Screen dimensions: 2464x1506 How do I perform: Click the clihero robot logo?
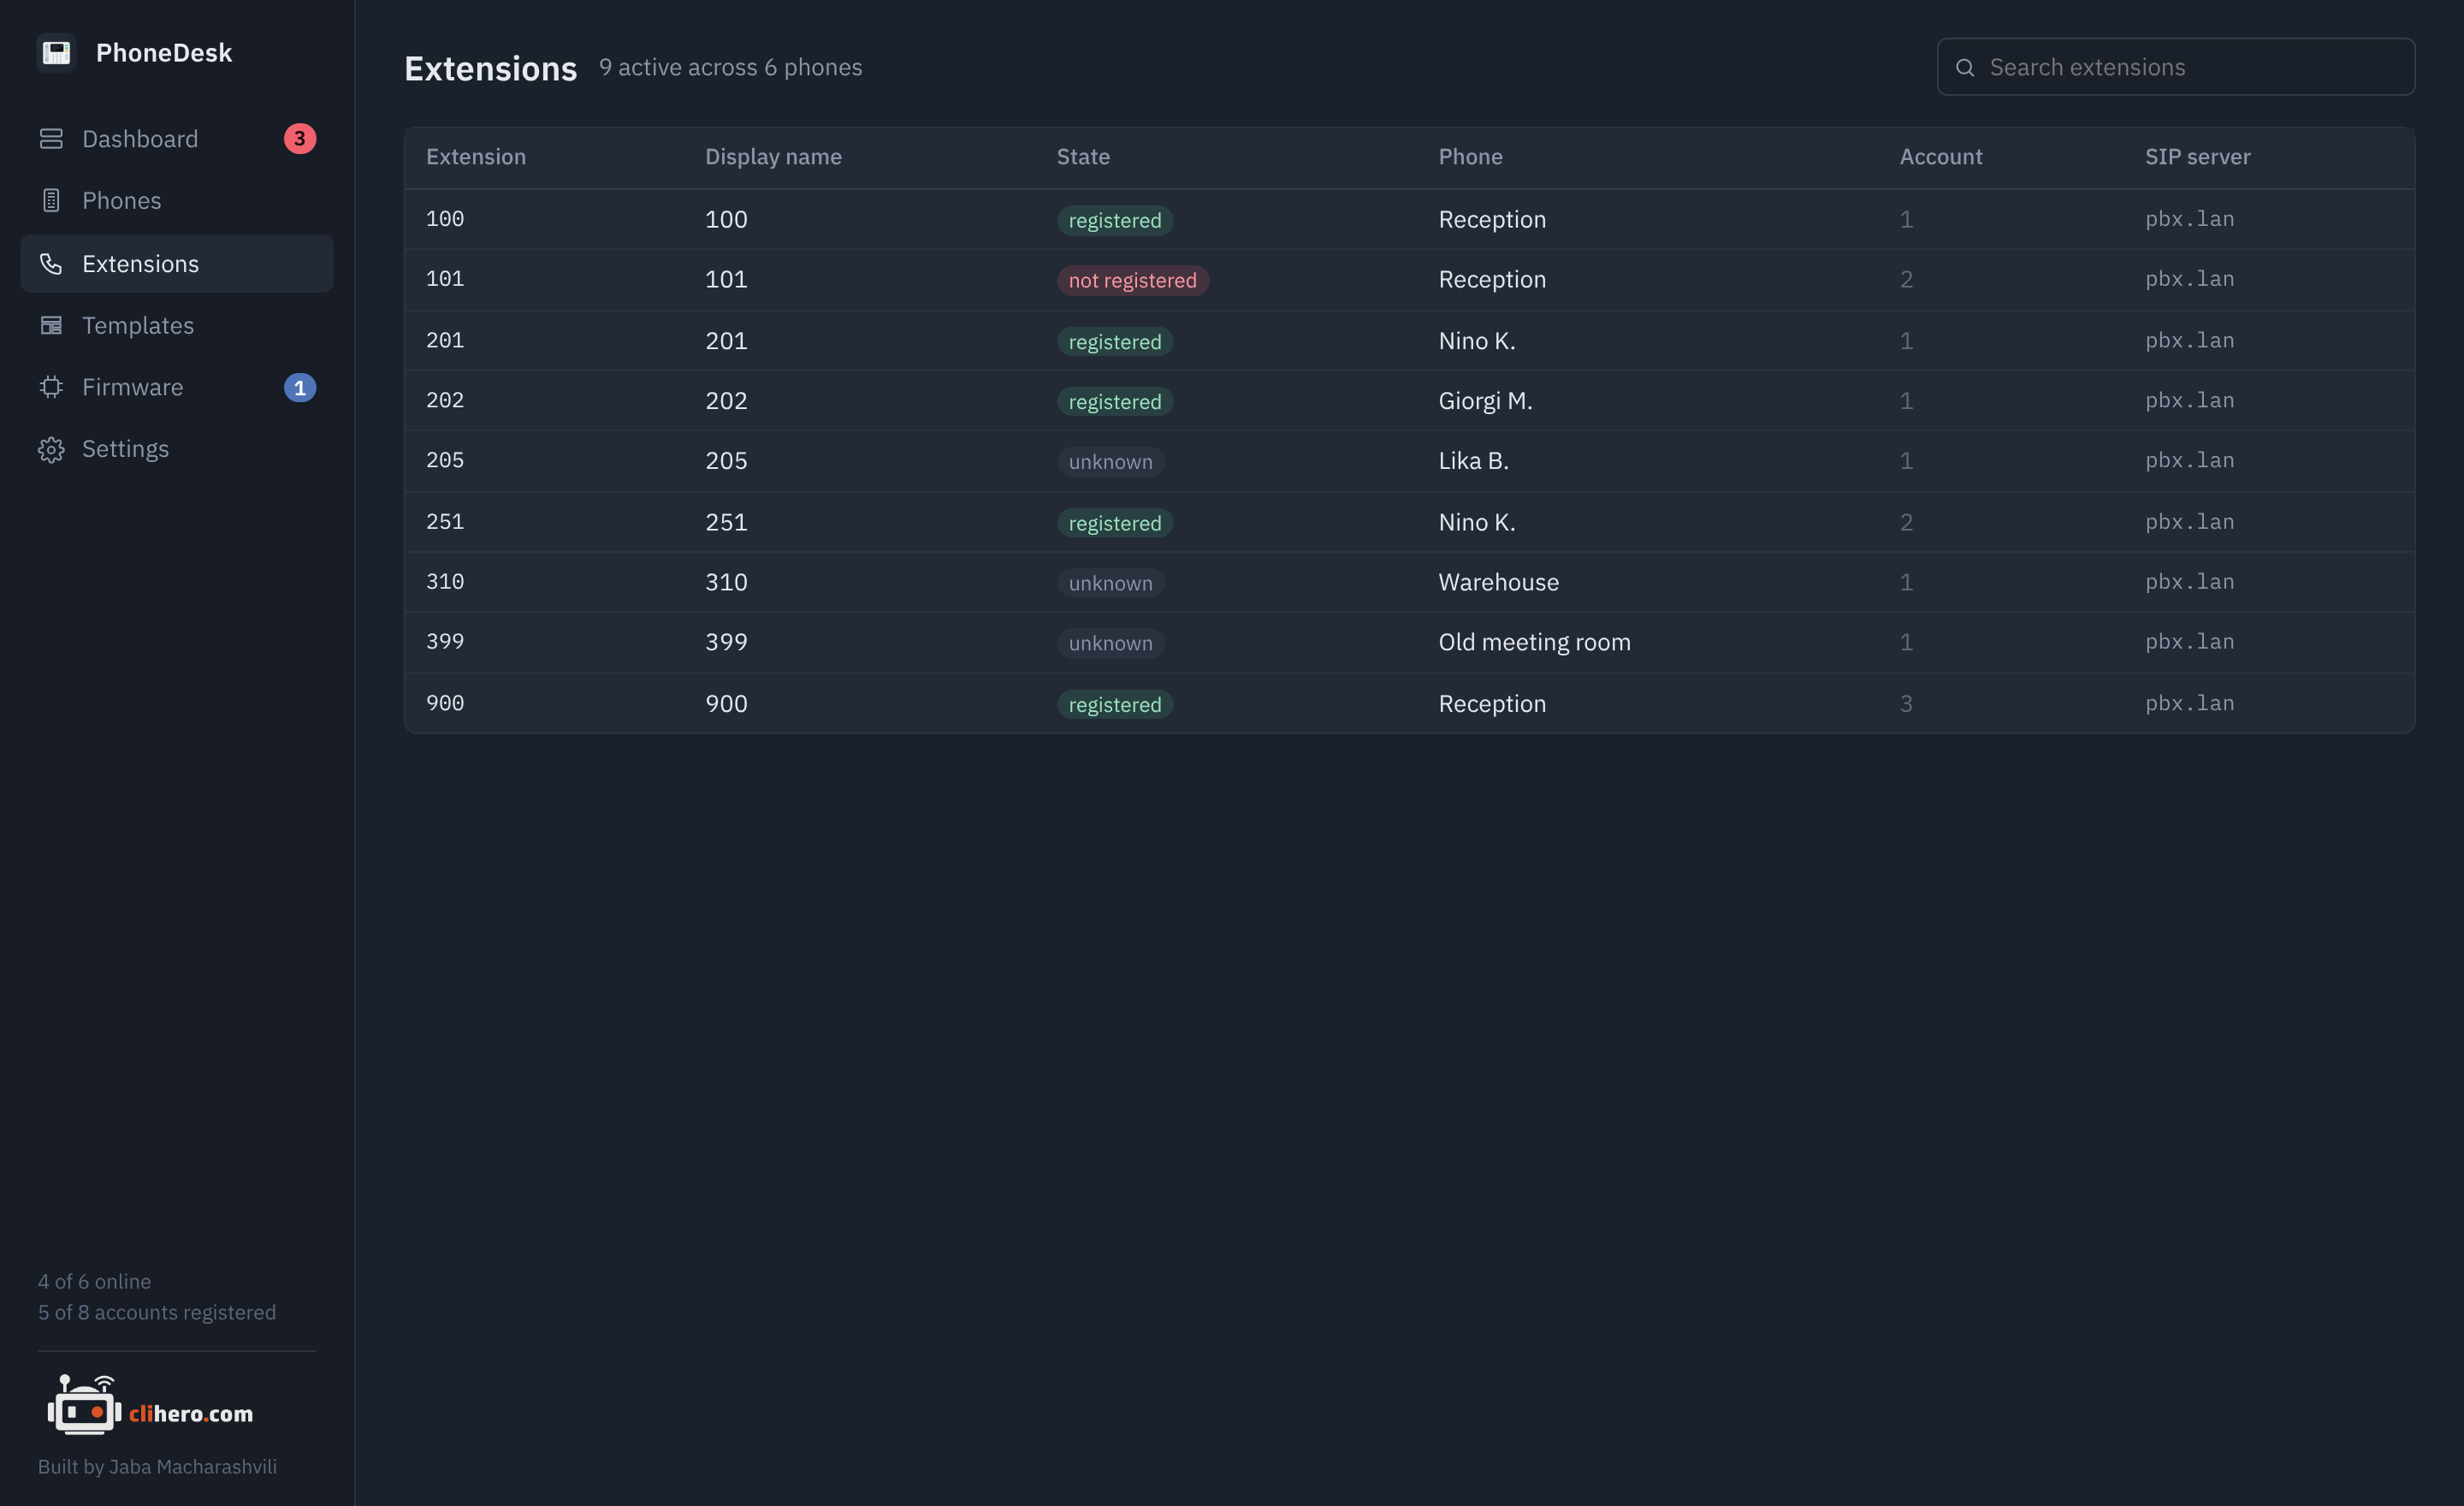point(85,1405)
